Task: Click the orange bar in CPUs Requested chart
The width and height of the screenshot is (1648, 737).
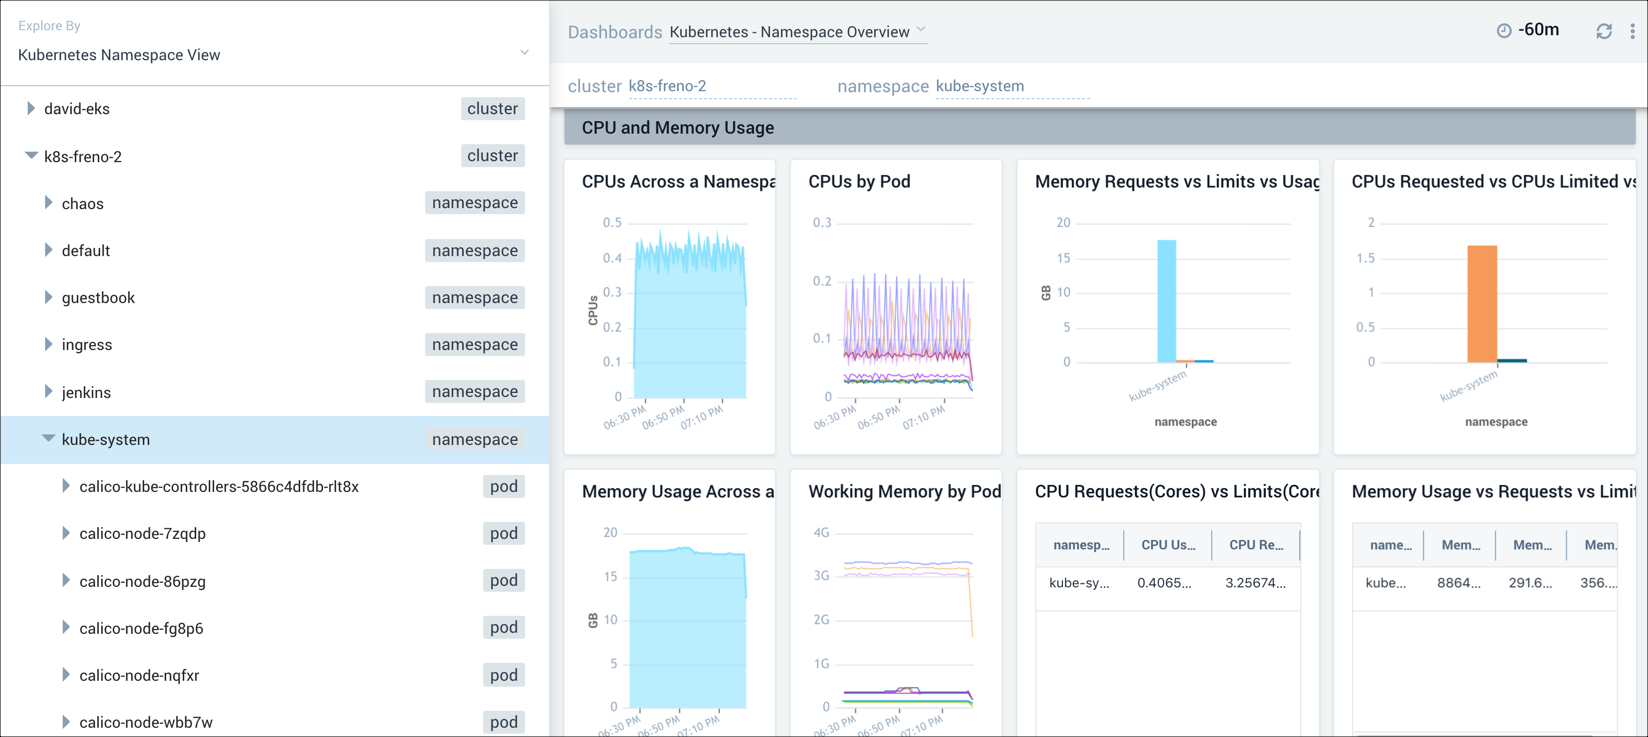Action: click(x=1481, y=303)
